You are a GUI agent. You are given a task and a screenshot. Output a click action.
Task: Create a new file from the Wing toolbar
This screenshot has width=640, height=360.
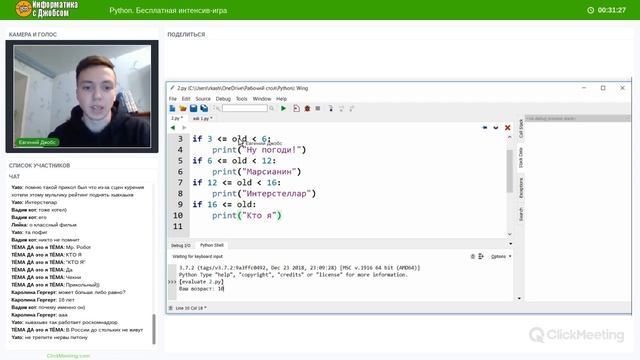tap(172, 108)
